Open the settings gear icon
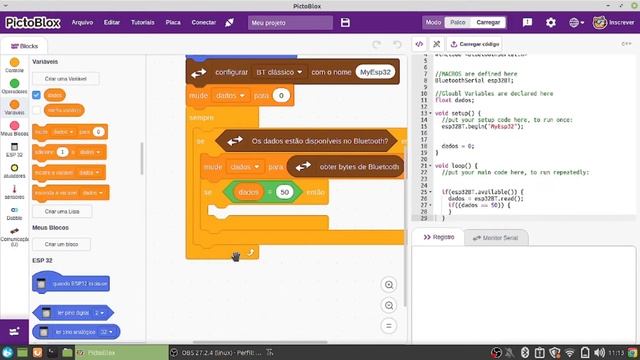The image size is (640, 360). (551, 22)
